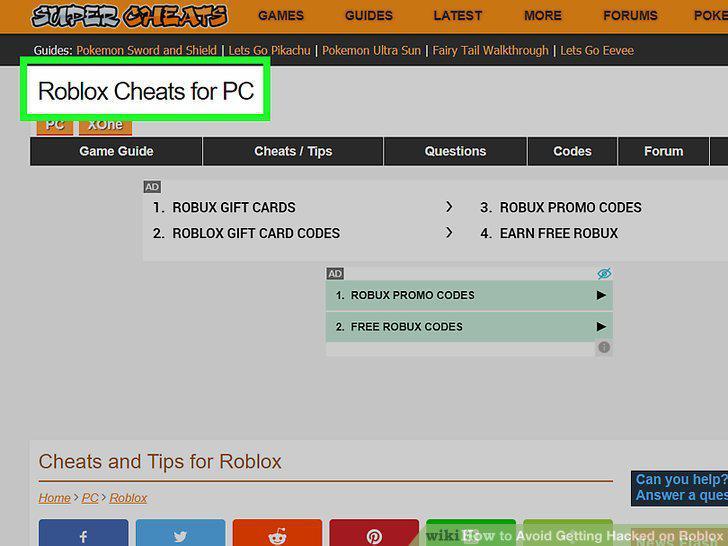The image size is (728, 546).
Task: Open 1. ROBUX PROMO CODES green ad row
Action: [x=469, y=295]
